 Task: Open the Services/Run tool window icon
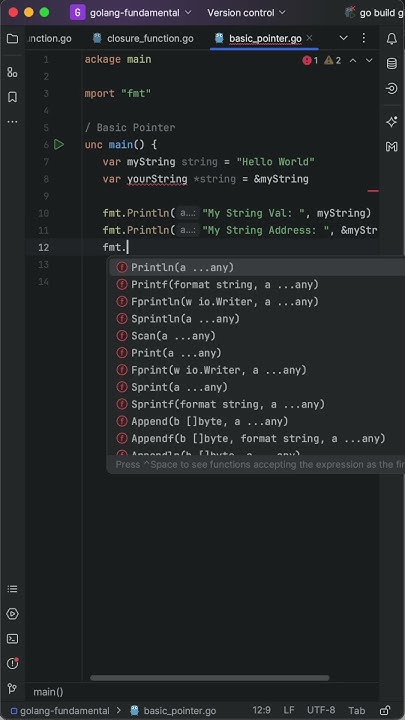(x=12, y=614)
